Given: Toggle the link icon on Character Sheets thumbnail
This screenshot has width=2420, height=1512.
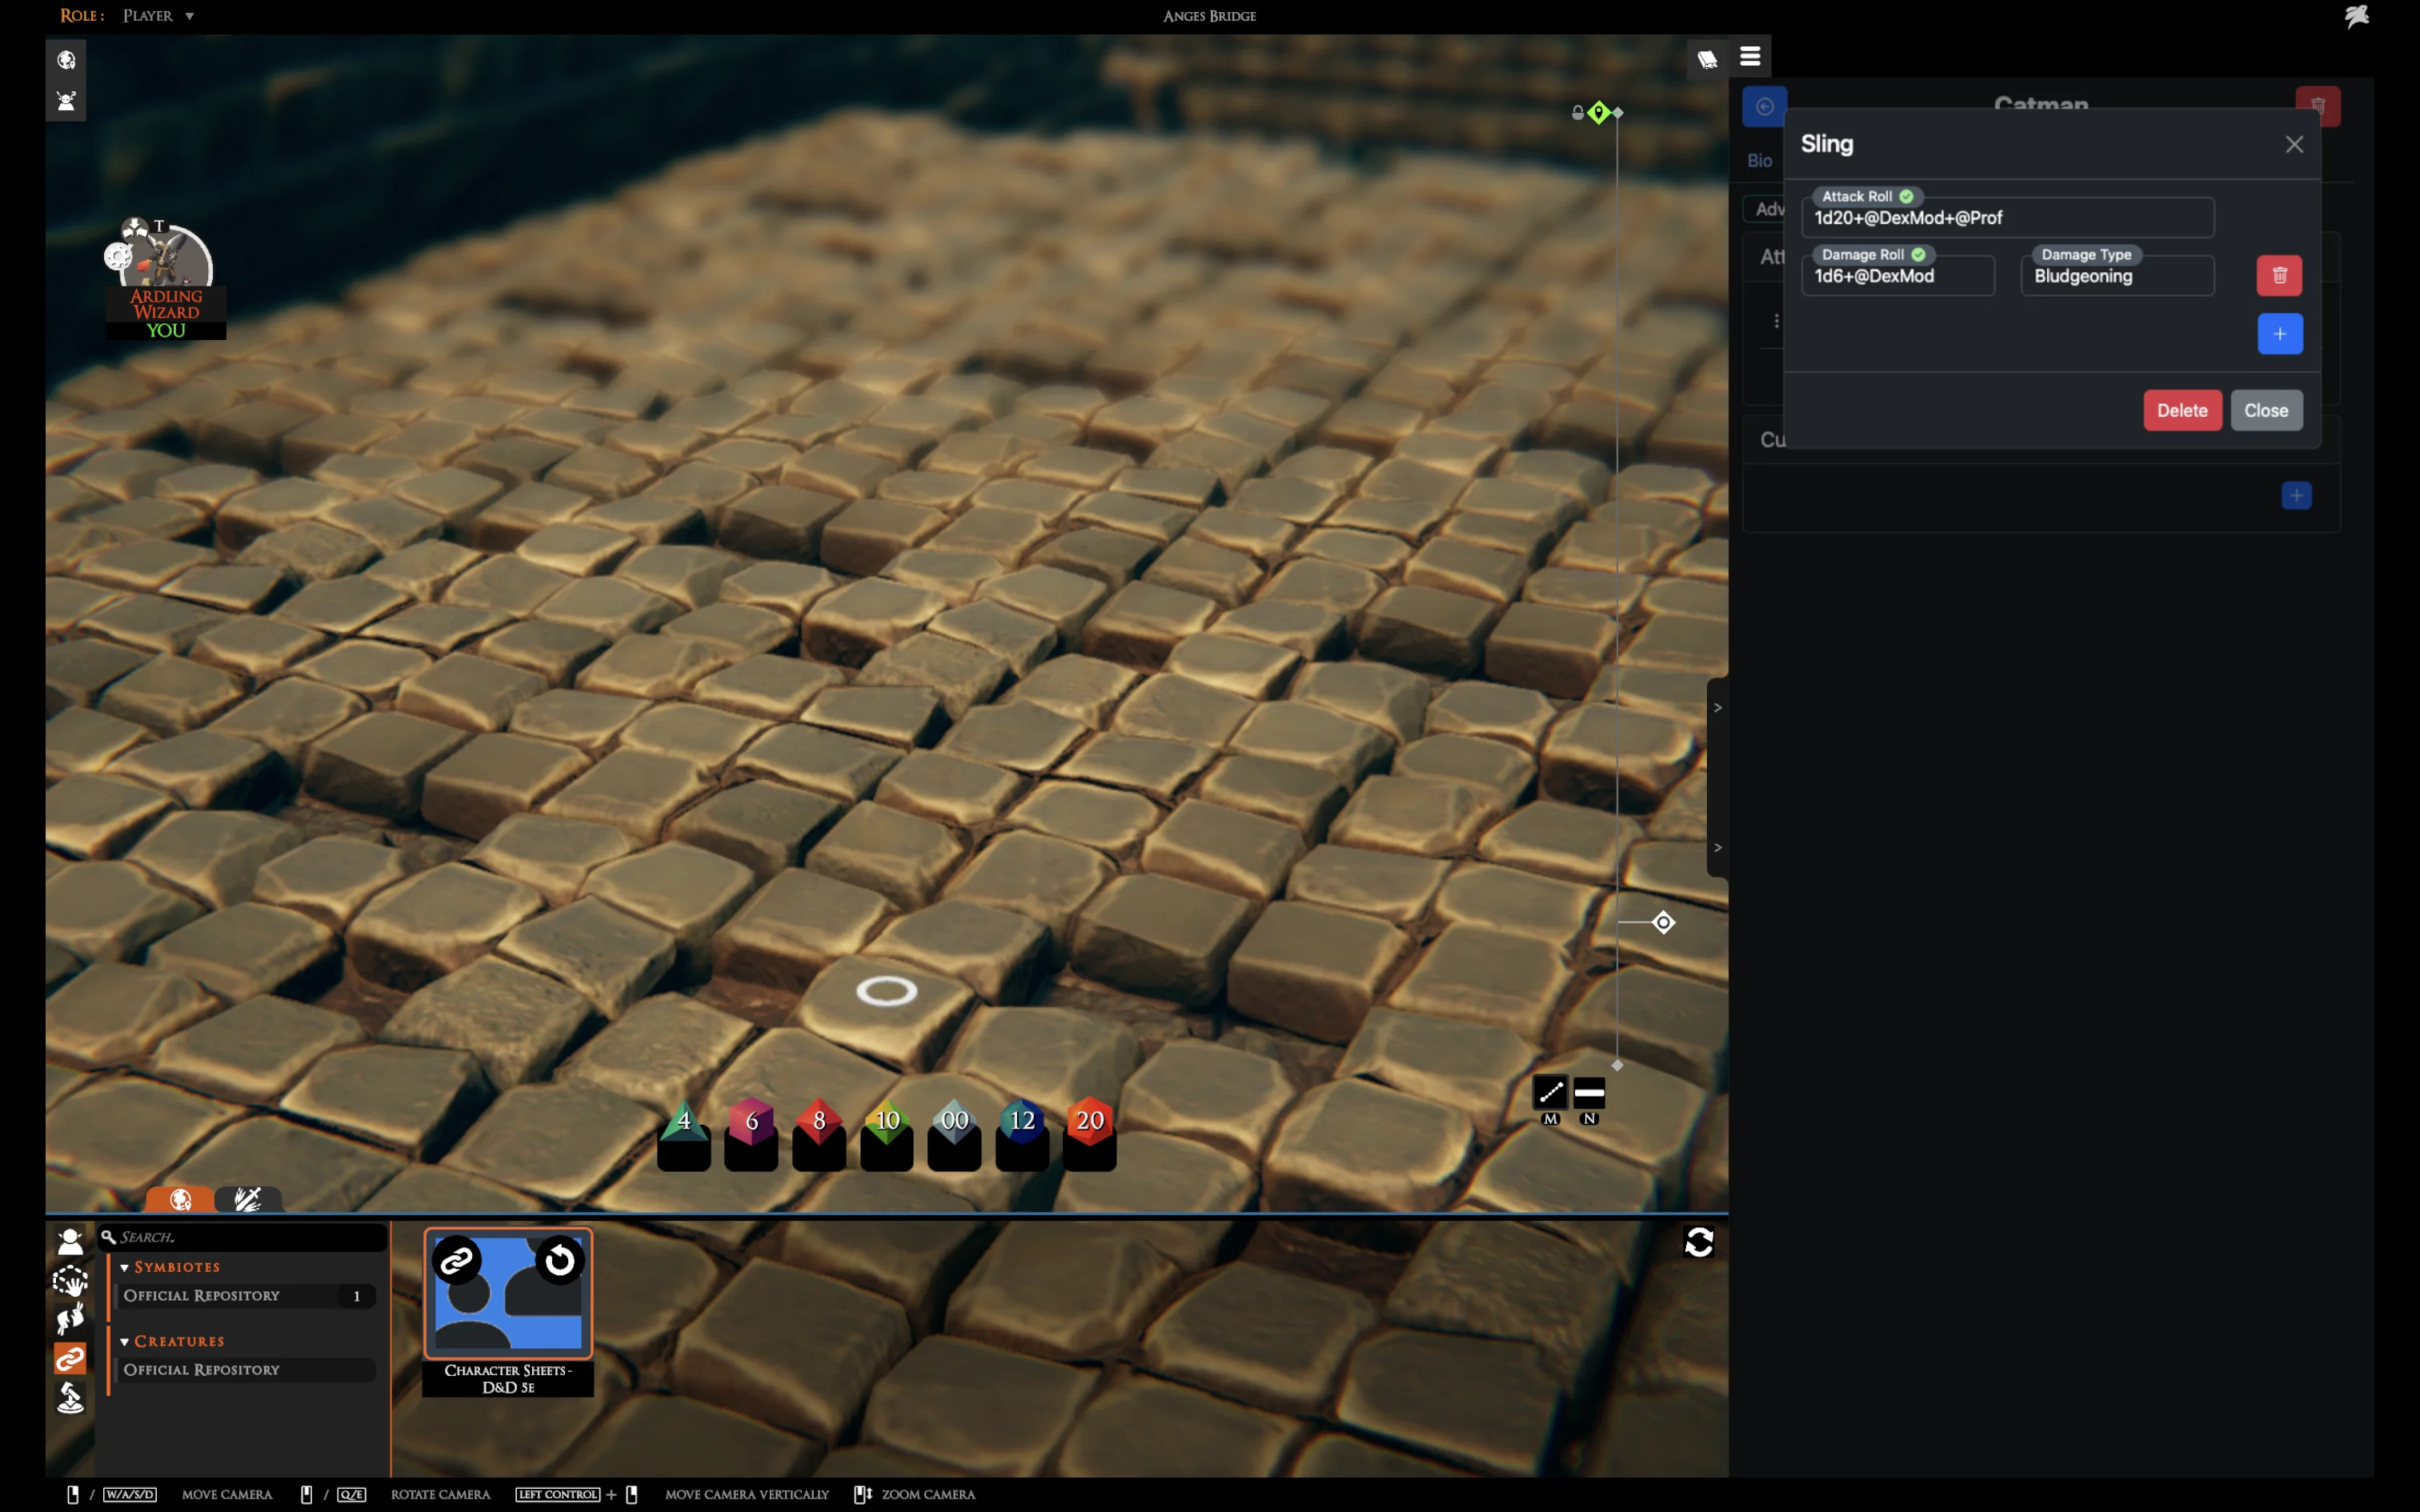Looking at the screenshot, I should coord(457,1260).
